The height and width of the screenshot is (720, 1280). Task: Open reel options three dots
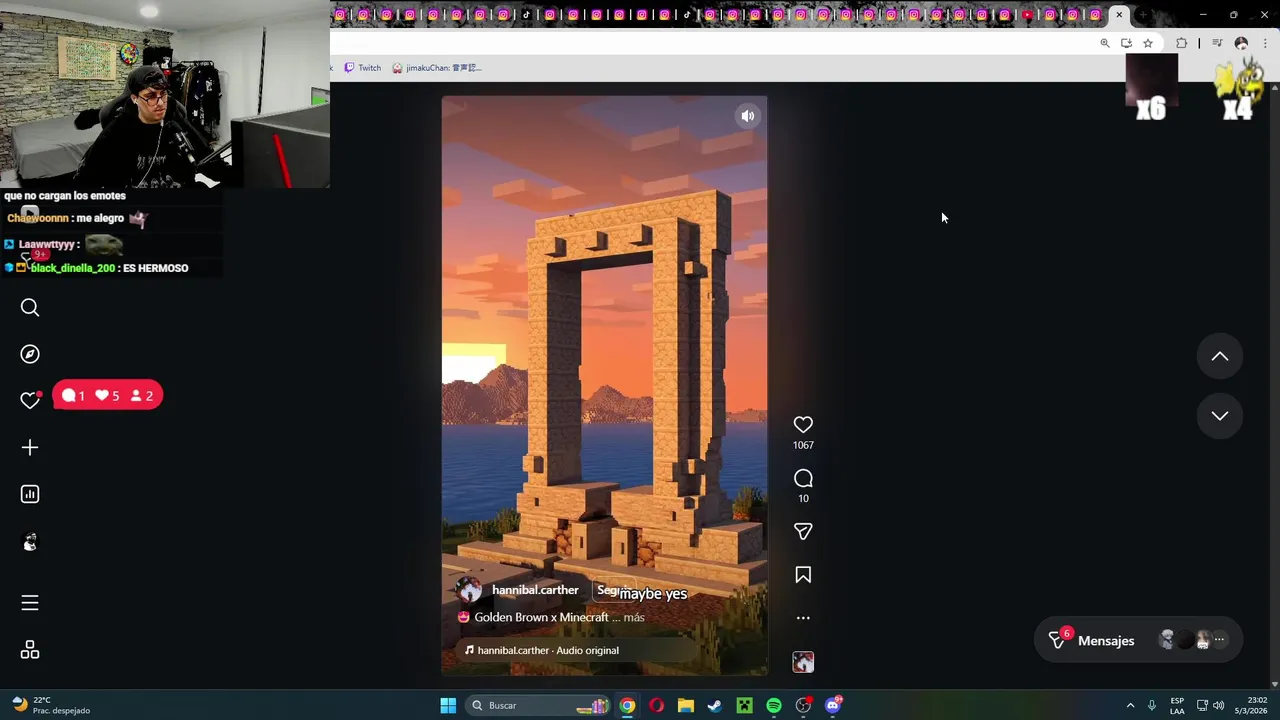pyautogui.click(x=803, y=618)
